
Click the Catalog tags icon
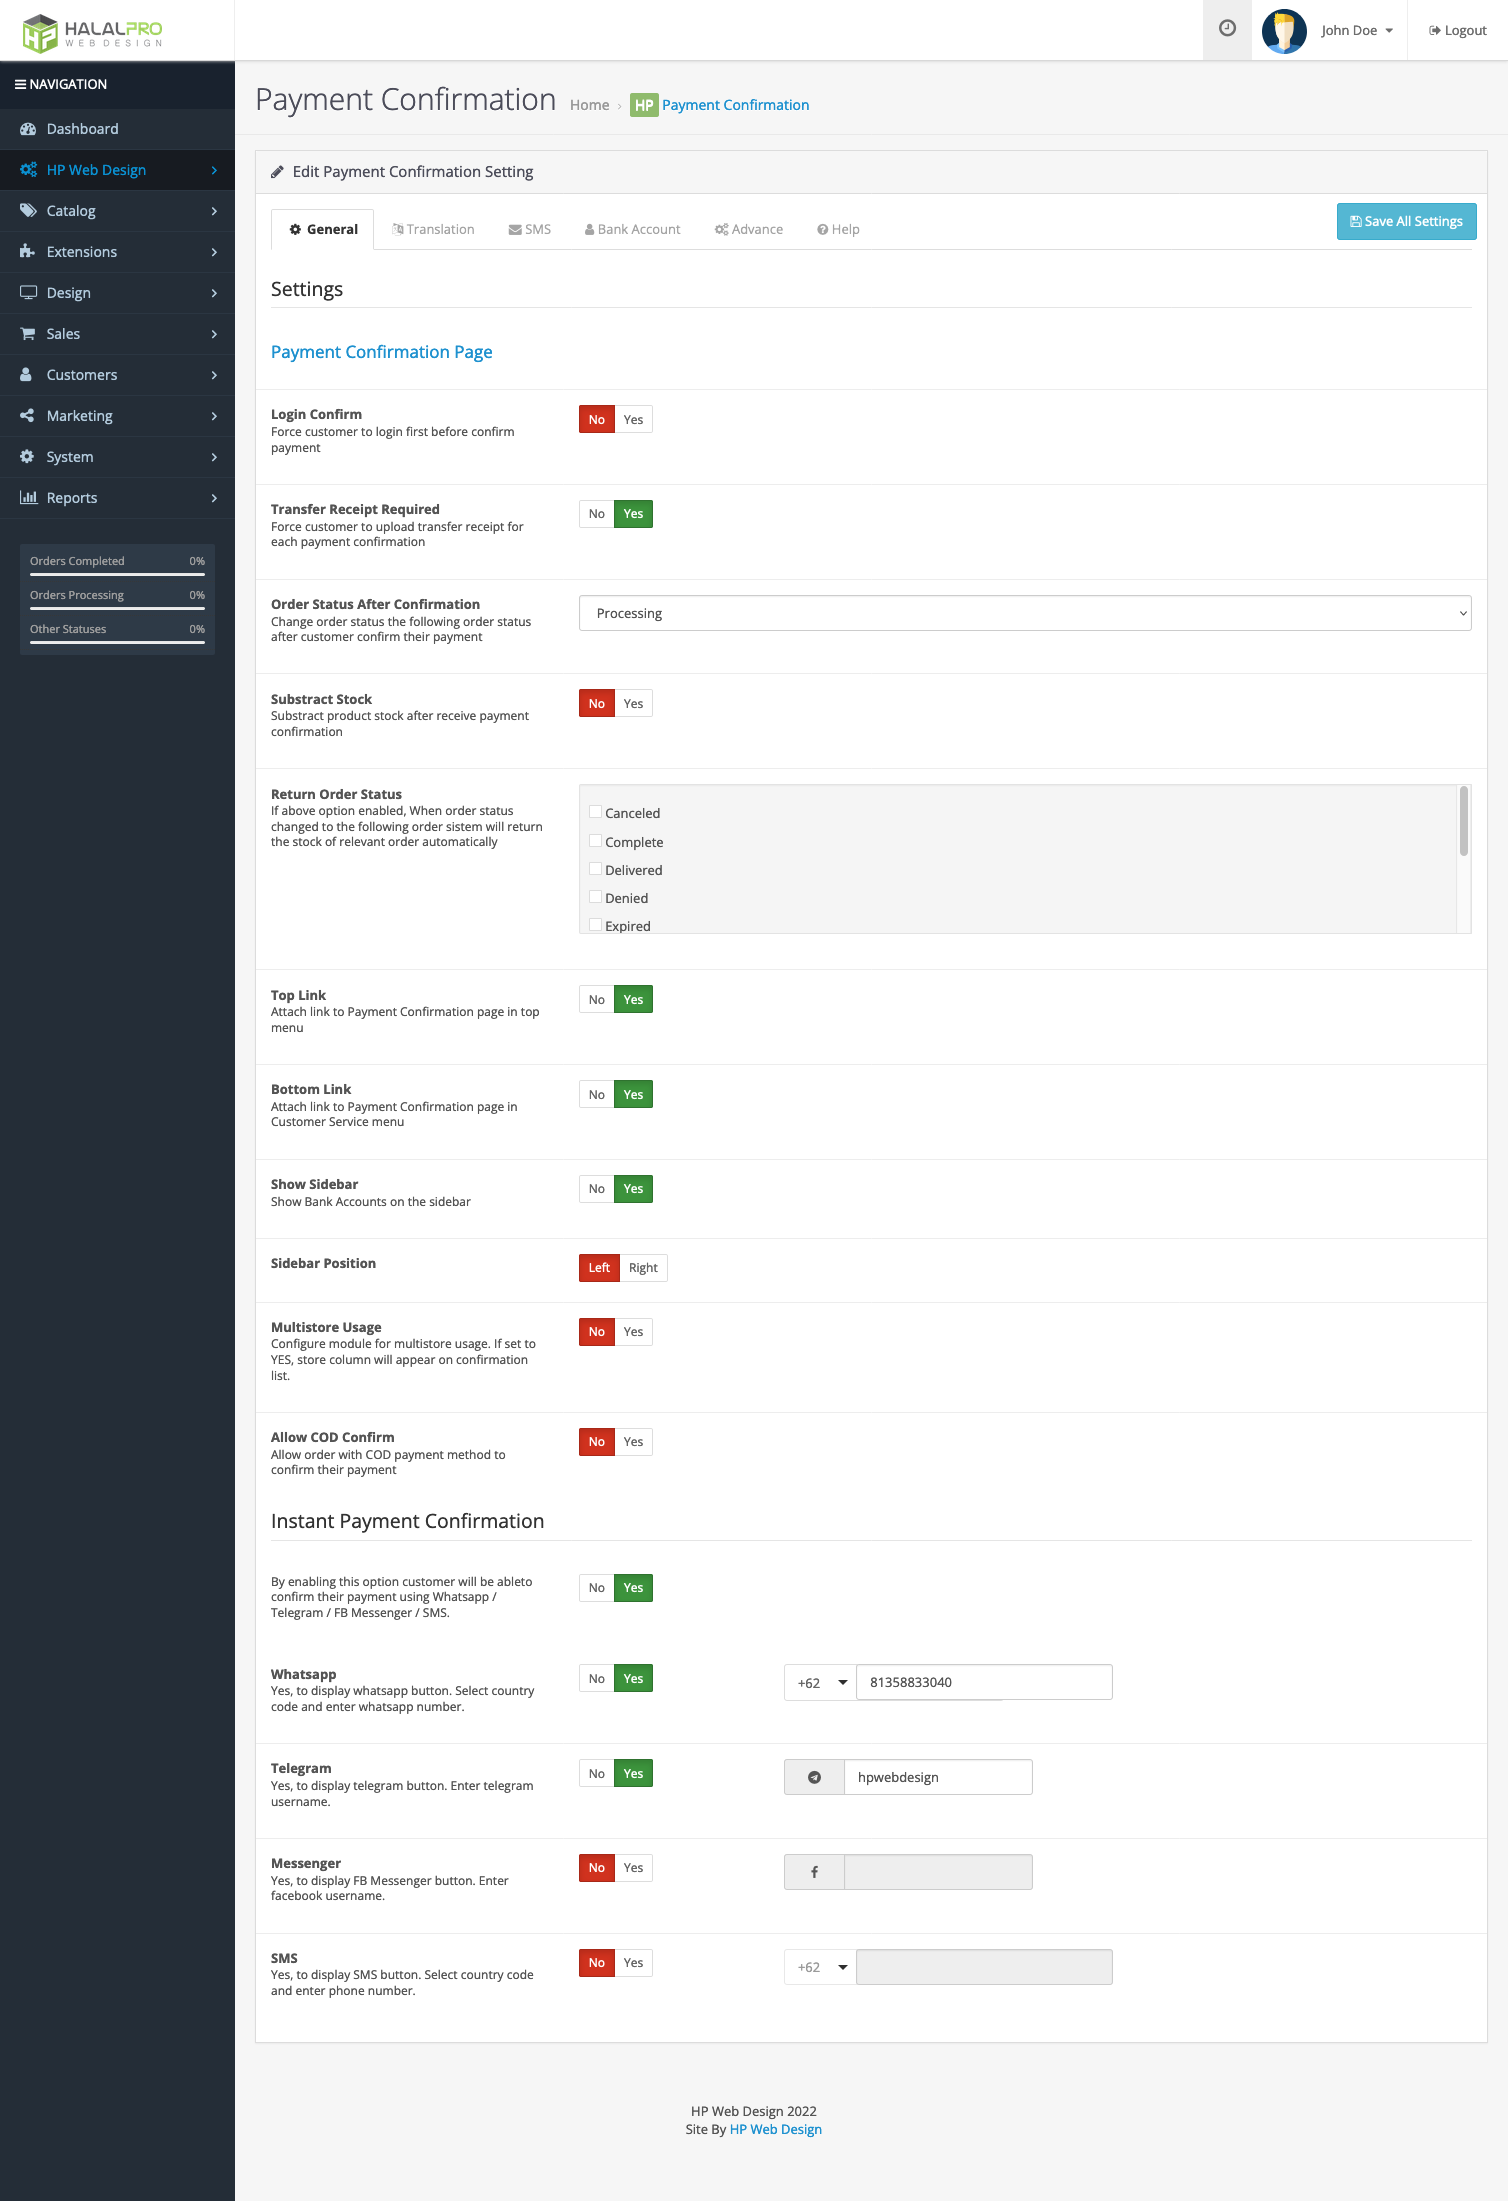(28, 211)
